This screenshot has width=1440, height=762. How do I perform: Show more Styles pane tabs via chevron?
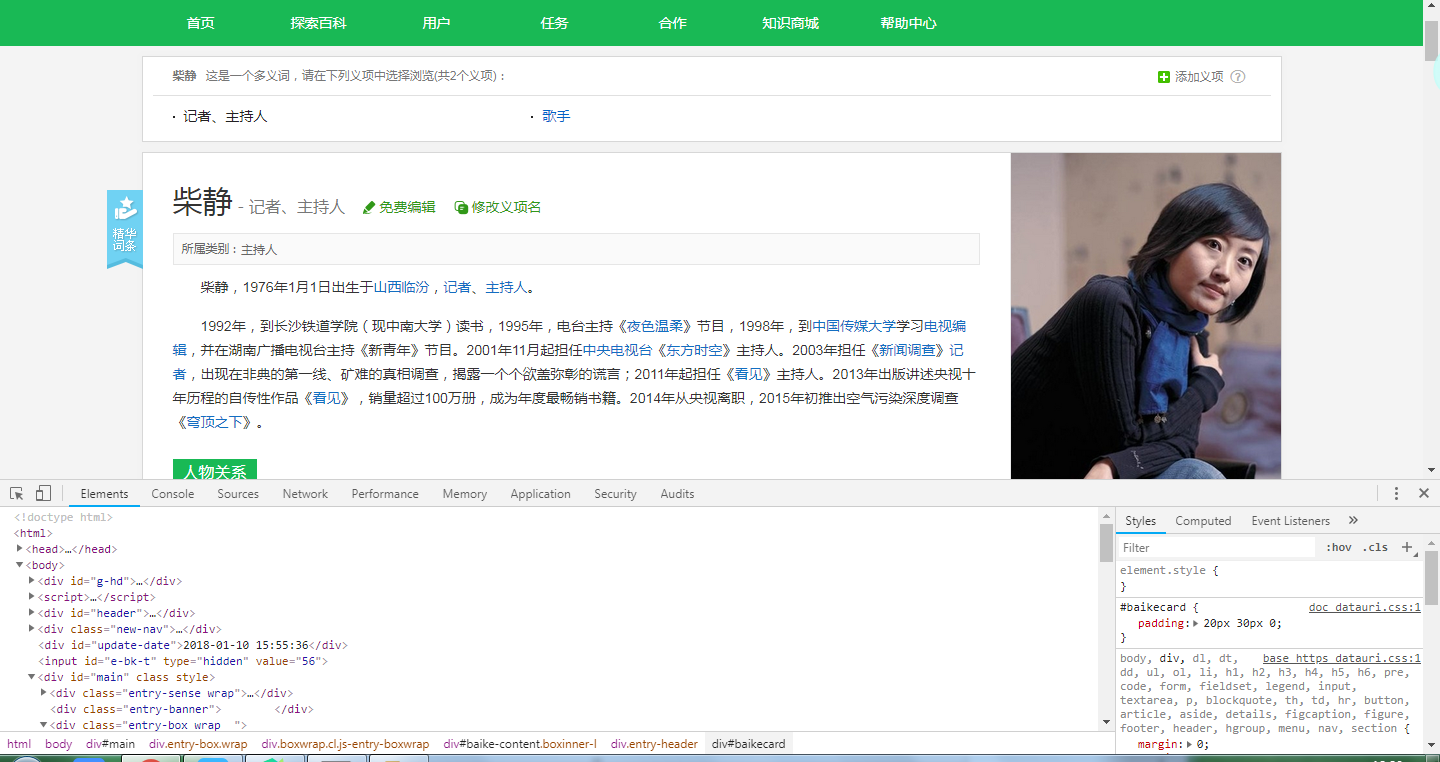click(1353, 521)
